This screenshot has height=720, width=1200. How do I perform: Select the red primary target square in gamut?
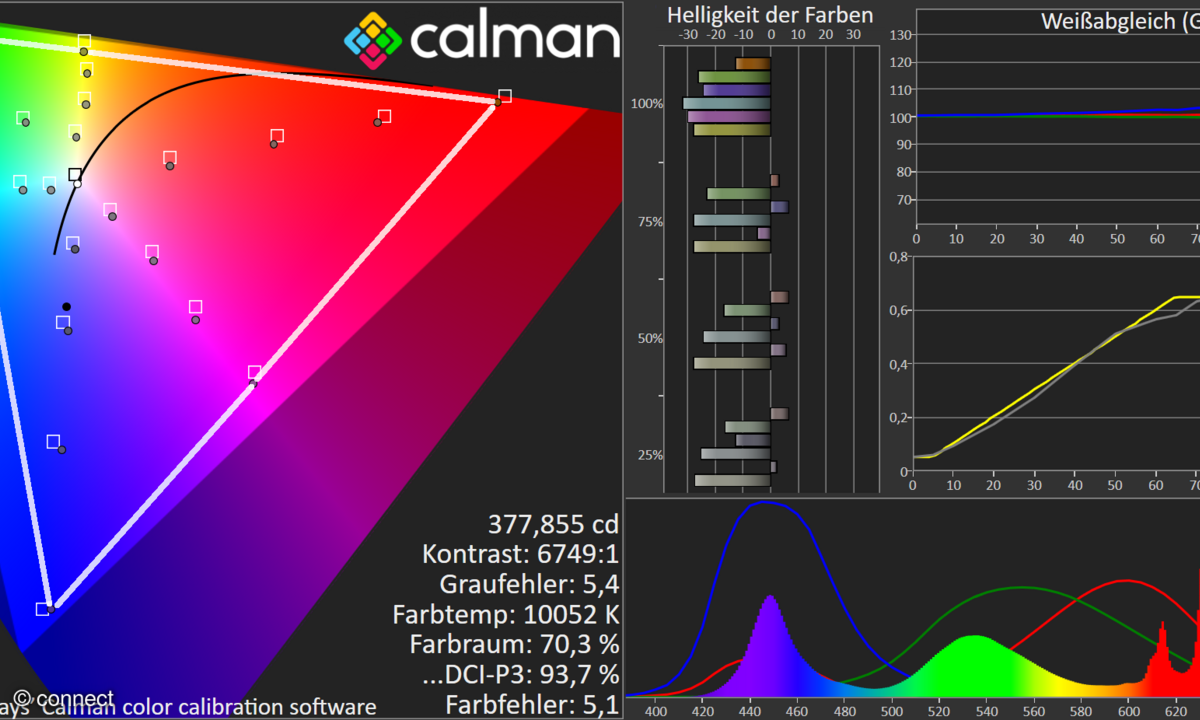tap(505, 96)
